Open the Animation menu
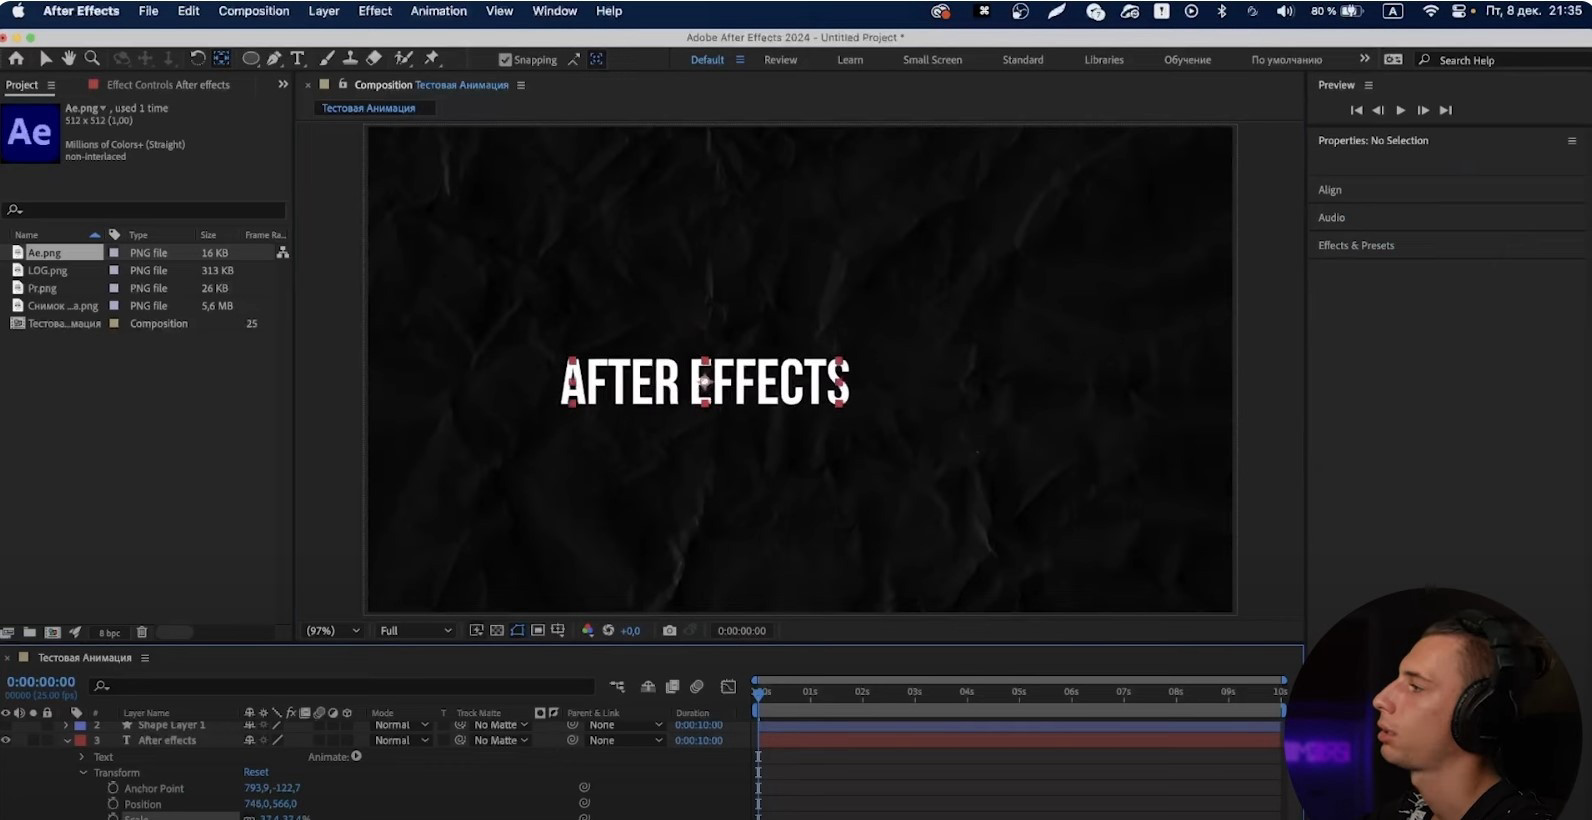 (439, 11)
